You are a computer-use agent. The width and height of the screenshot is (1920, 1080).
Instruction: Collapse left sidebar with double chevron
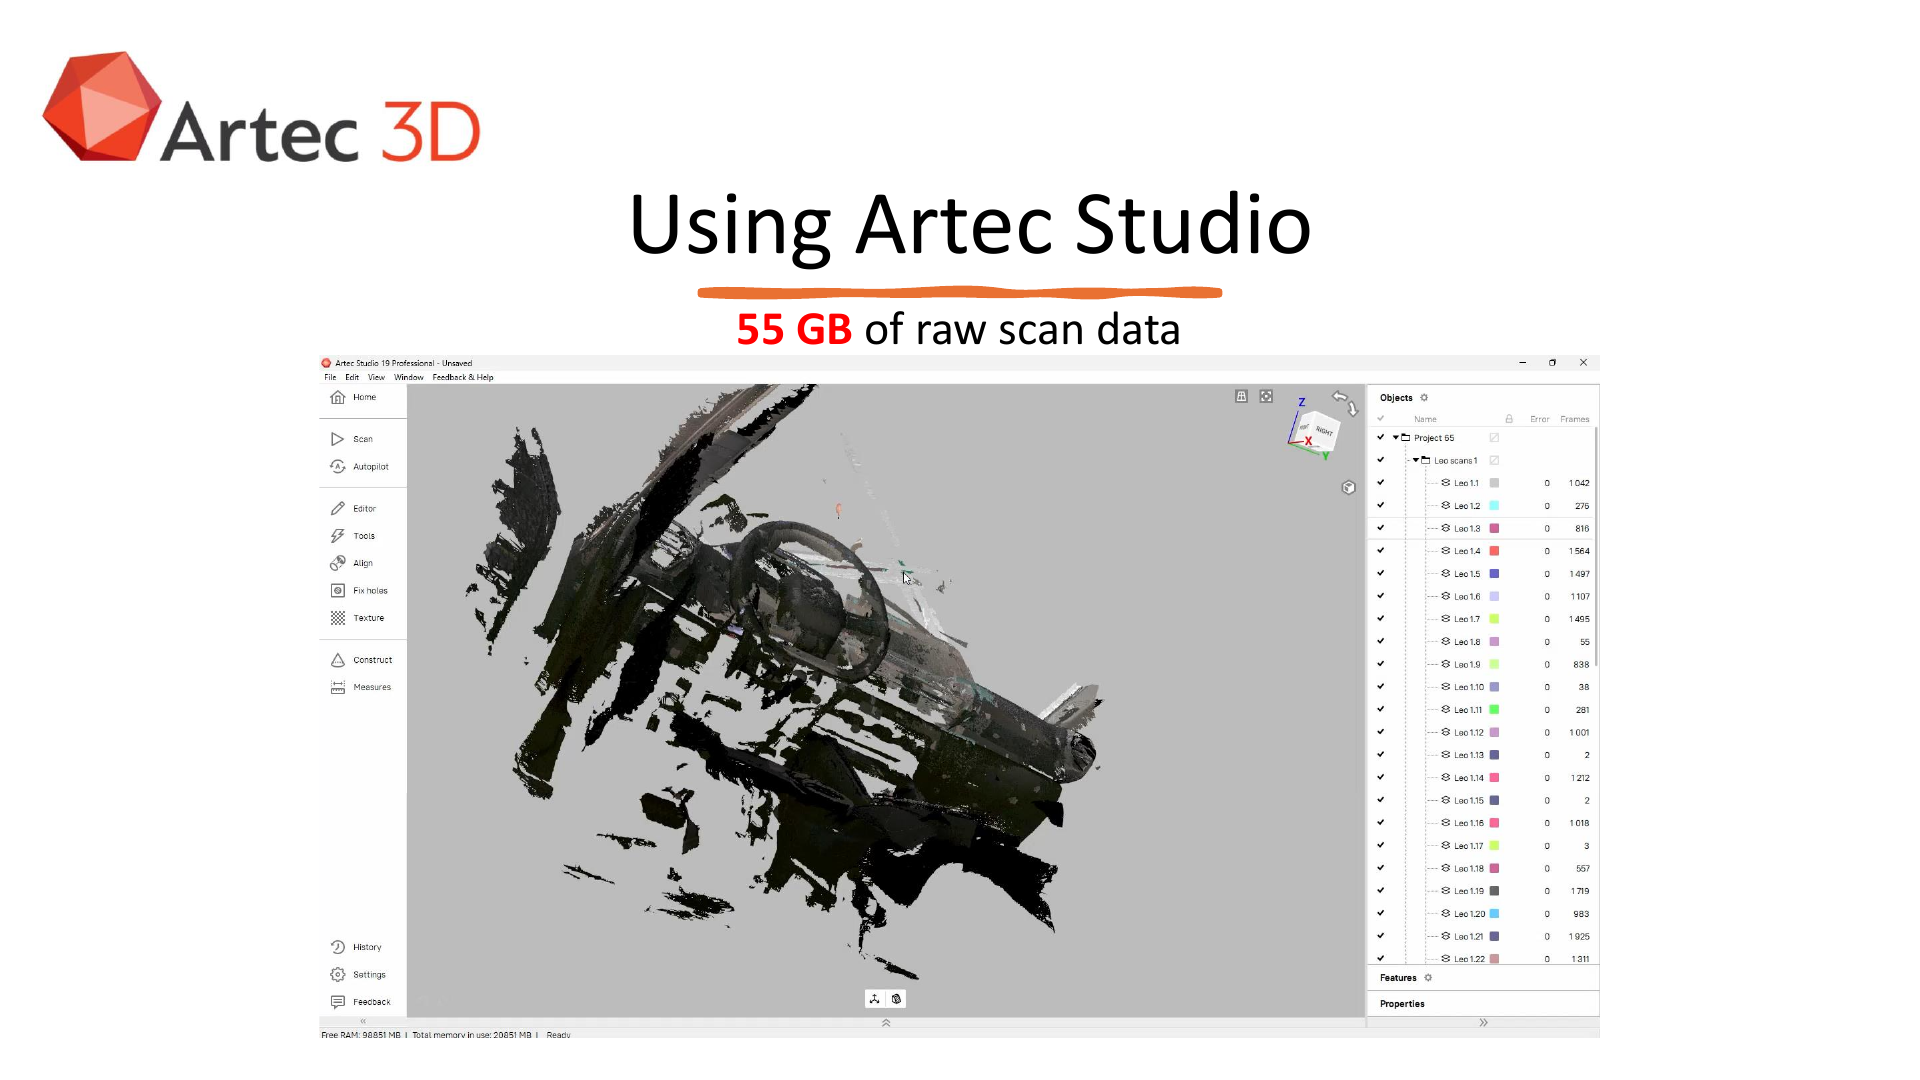363,1022
